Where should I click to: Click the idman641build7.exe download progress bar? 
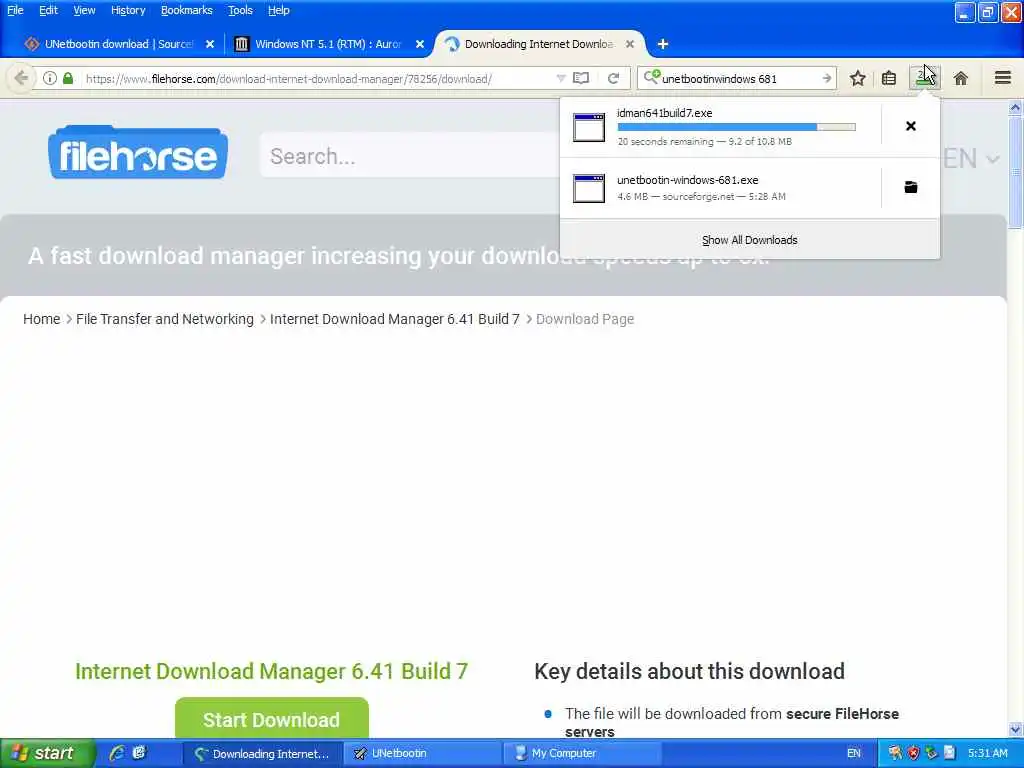[x=736, y=127]
